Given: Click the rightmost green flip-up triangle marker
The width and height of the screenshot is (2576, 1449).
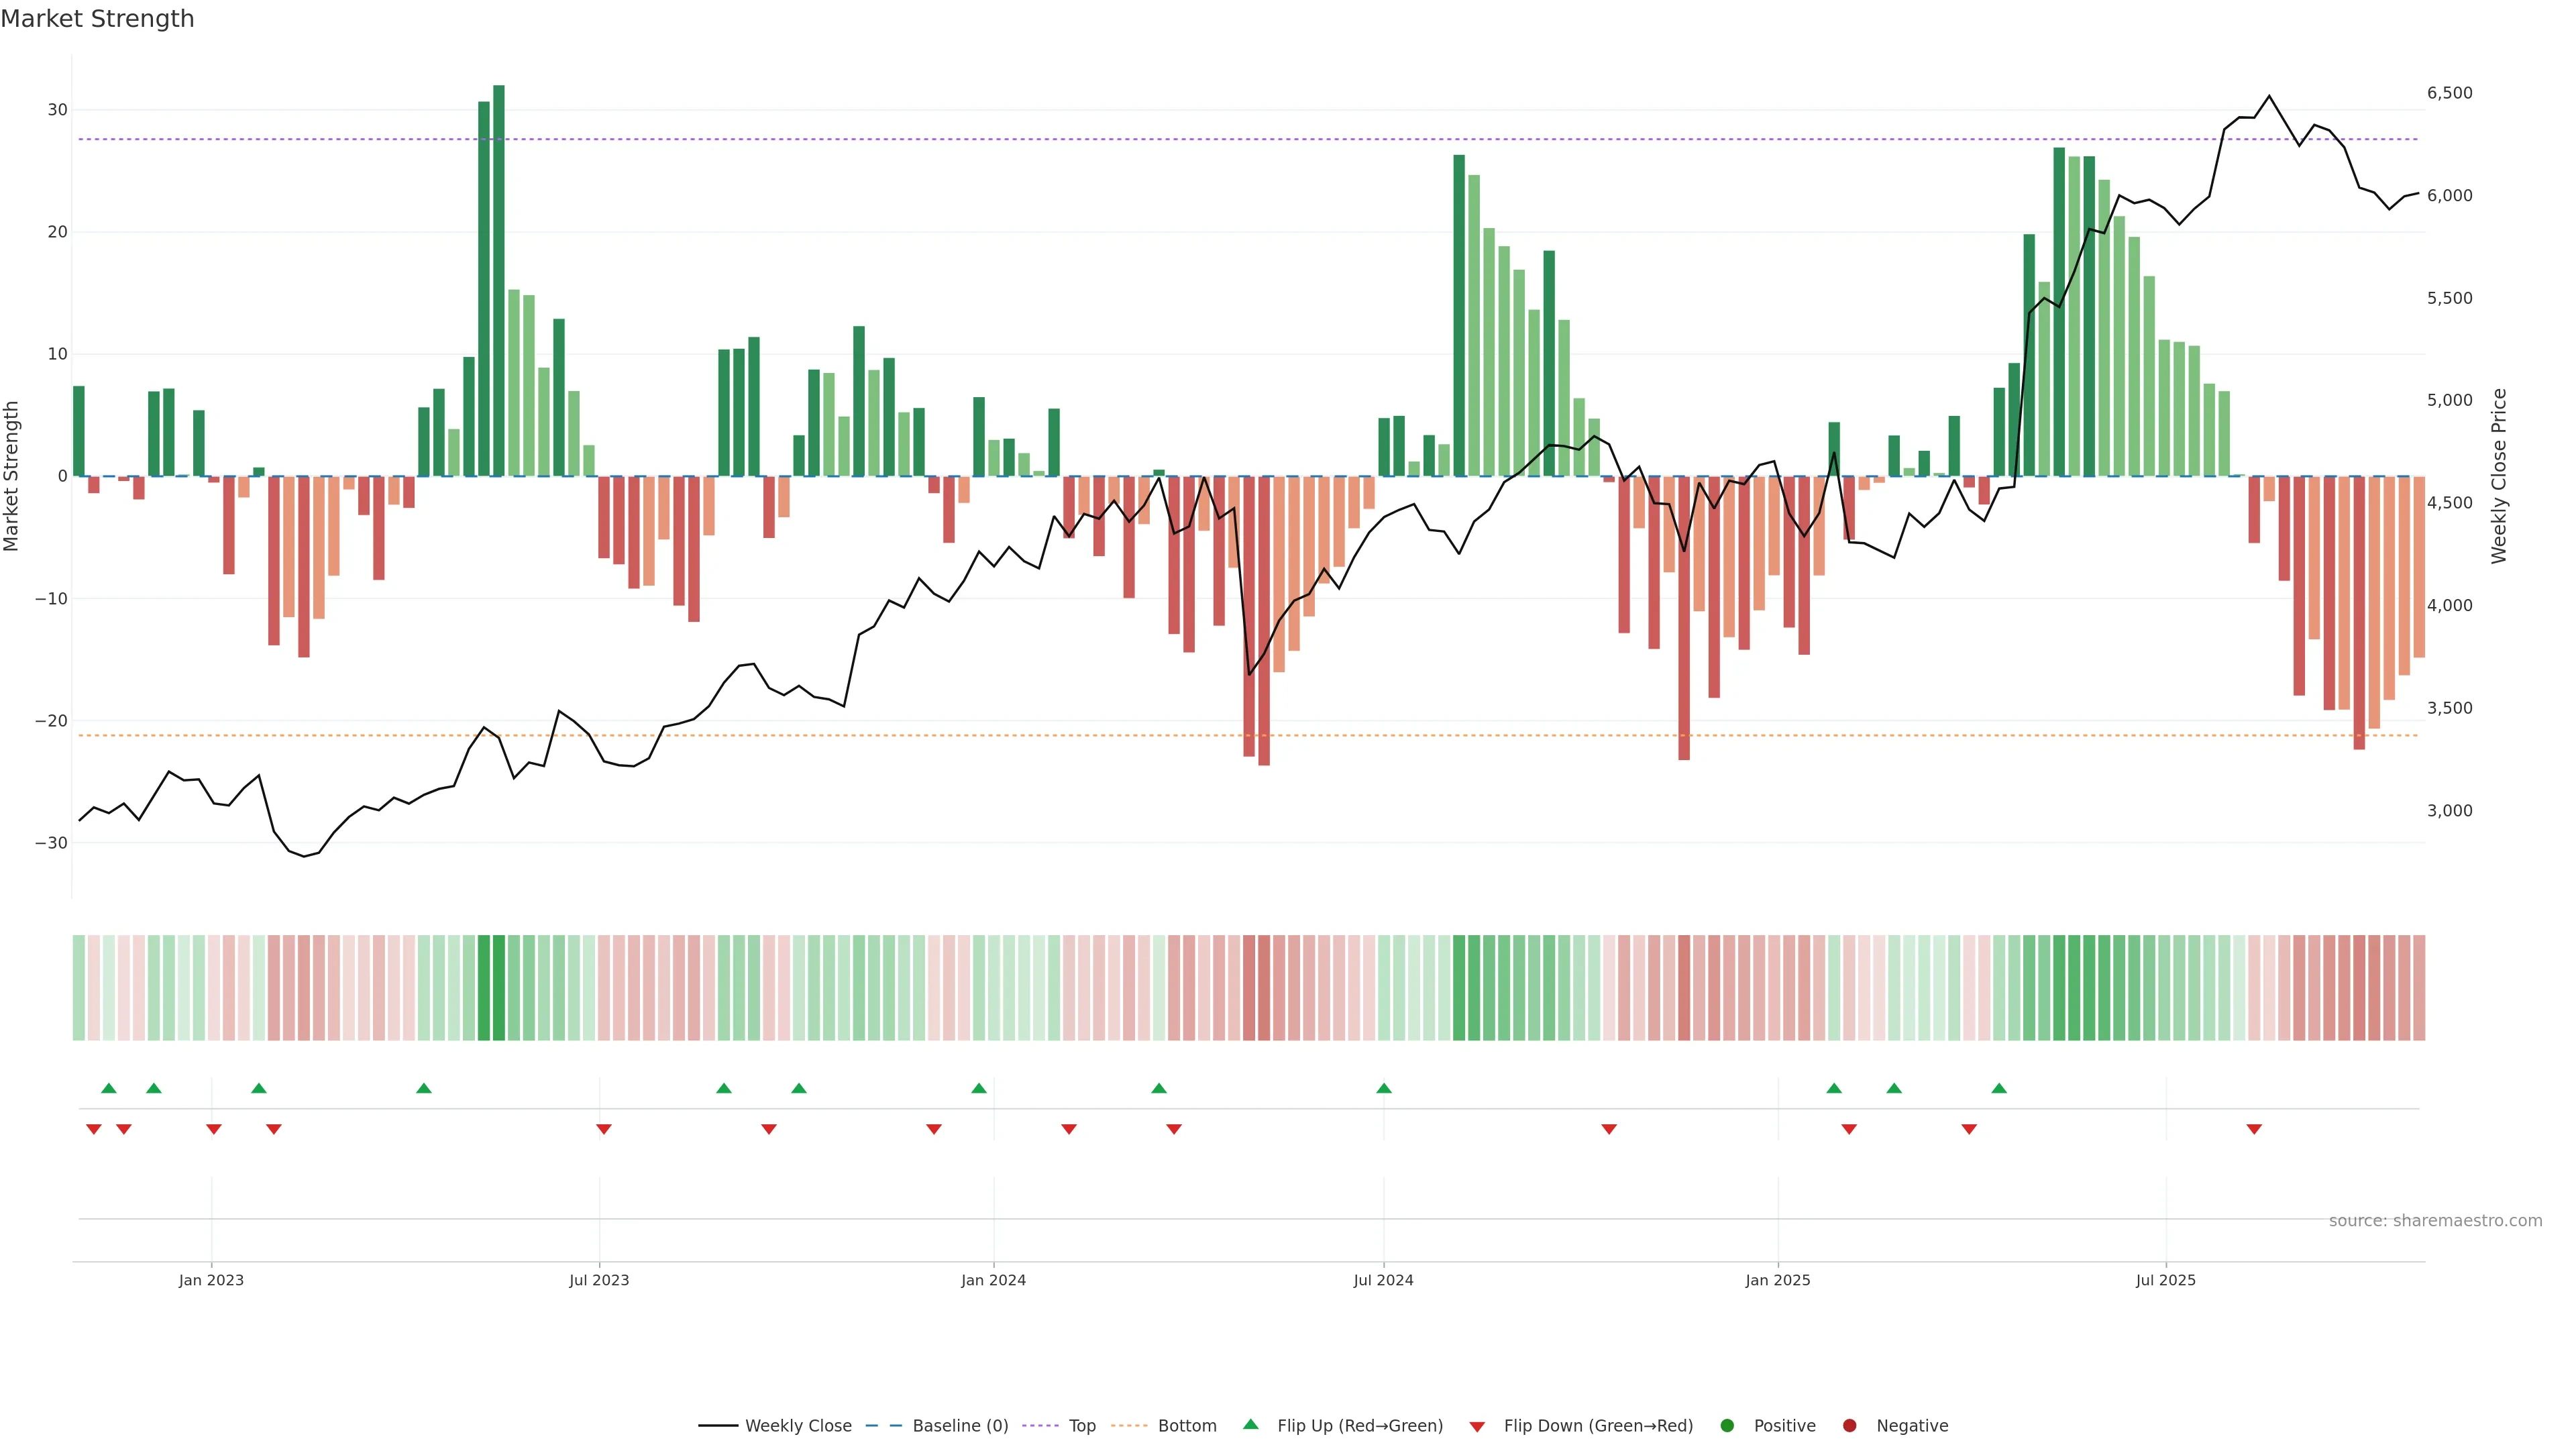Looking at the screenshot, I should 1999,1088.
